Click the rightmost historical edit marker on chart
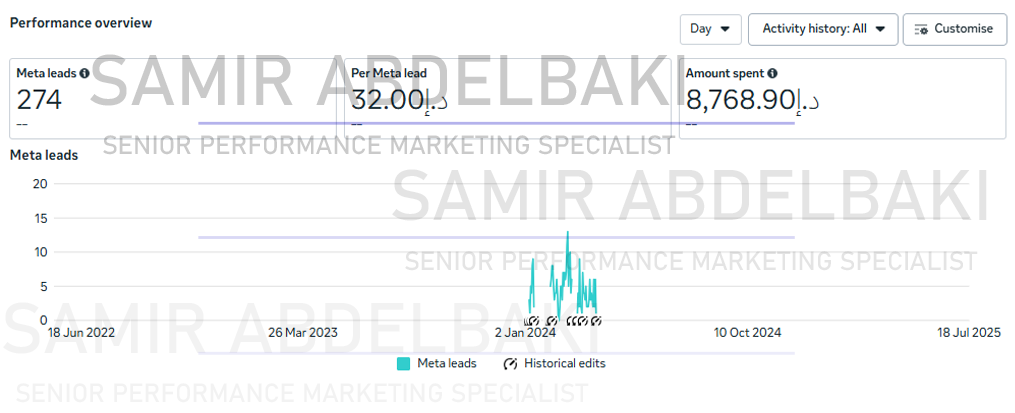1015x413 pixels. click(x=596, y=321)
